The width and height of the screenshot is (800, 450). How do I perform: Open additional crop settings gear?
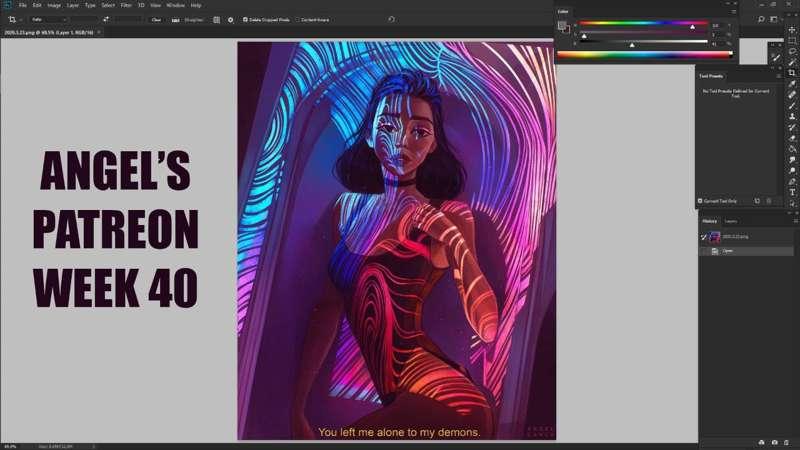point(231,20)
